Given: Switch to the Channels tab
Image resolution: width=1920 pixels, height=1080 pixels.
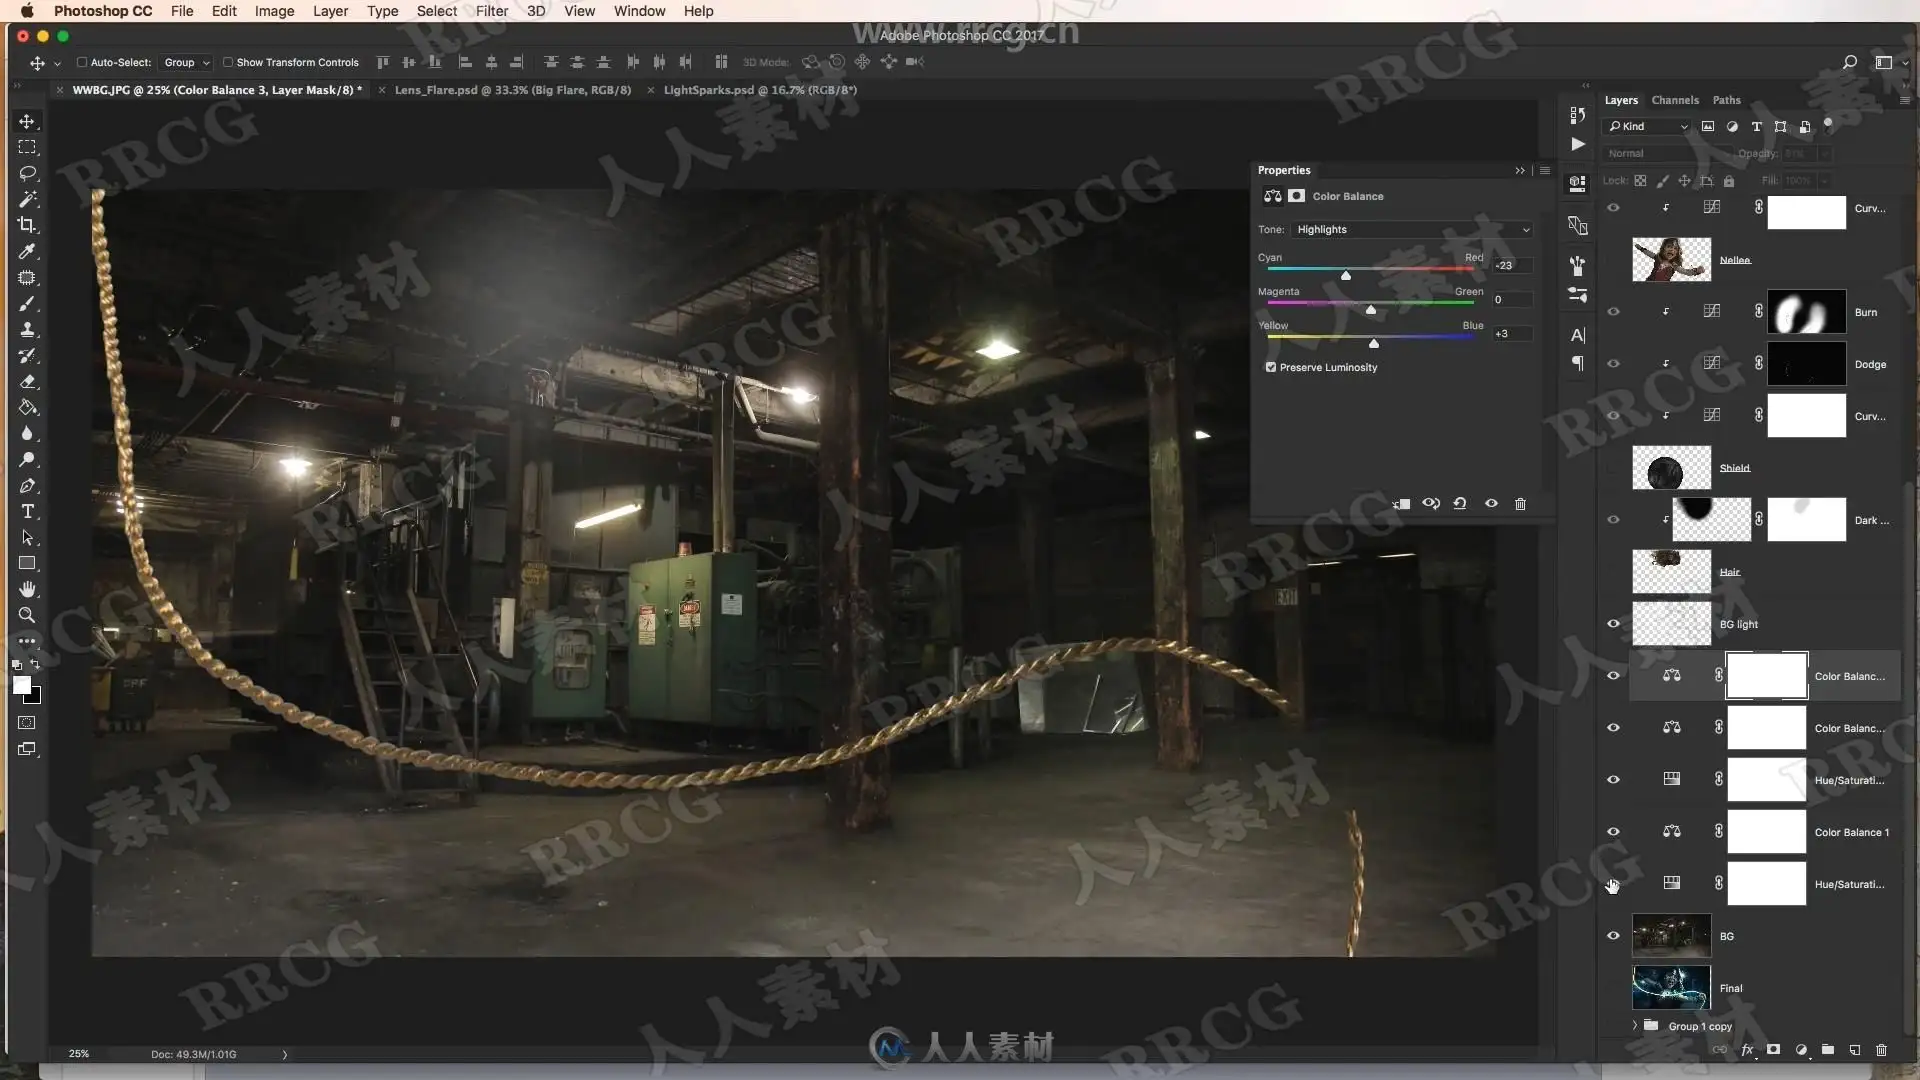Looking at the screenshot, I should 1675,100.
